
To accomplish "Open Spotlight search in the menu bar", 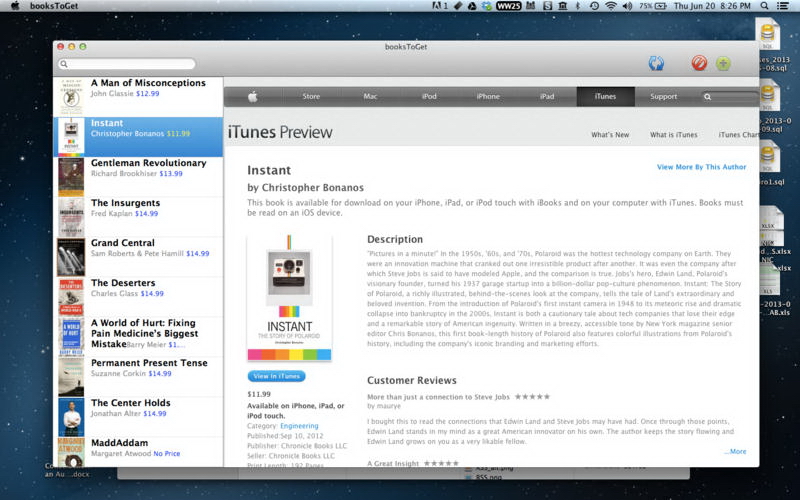I will pos(765,6).
